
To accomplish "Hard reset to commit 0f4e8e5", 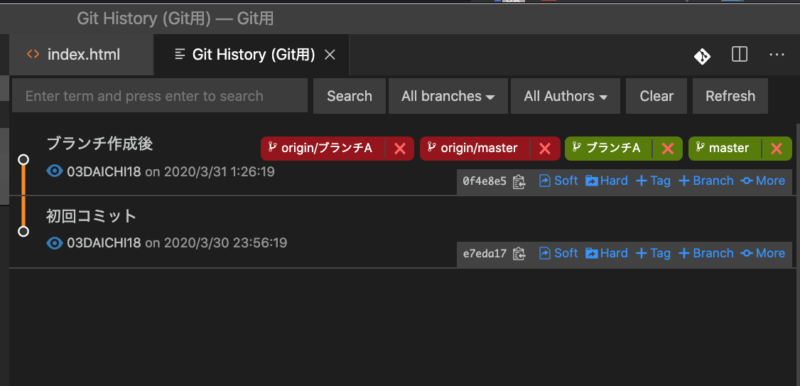I will pyautogui.click(x=607, y=181).
